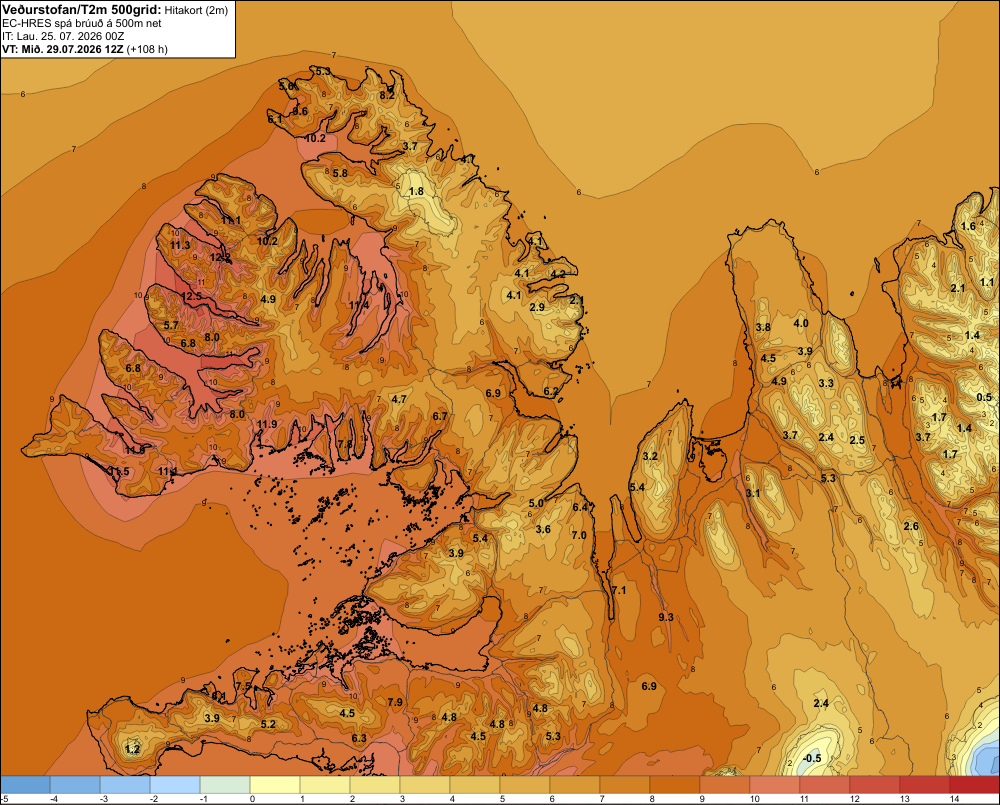Click the dark red 13–14 legend swatch
This screenshot has width=1000, height=805.
925,784
